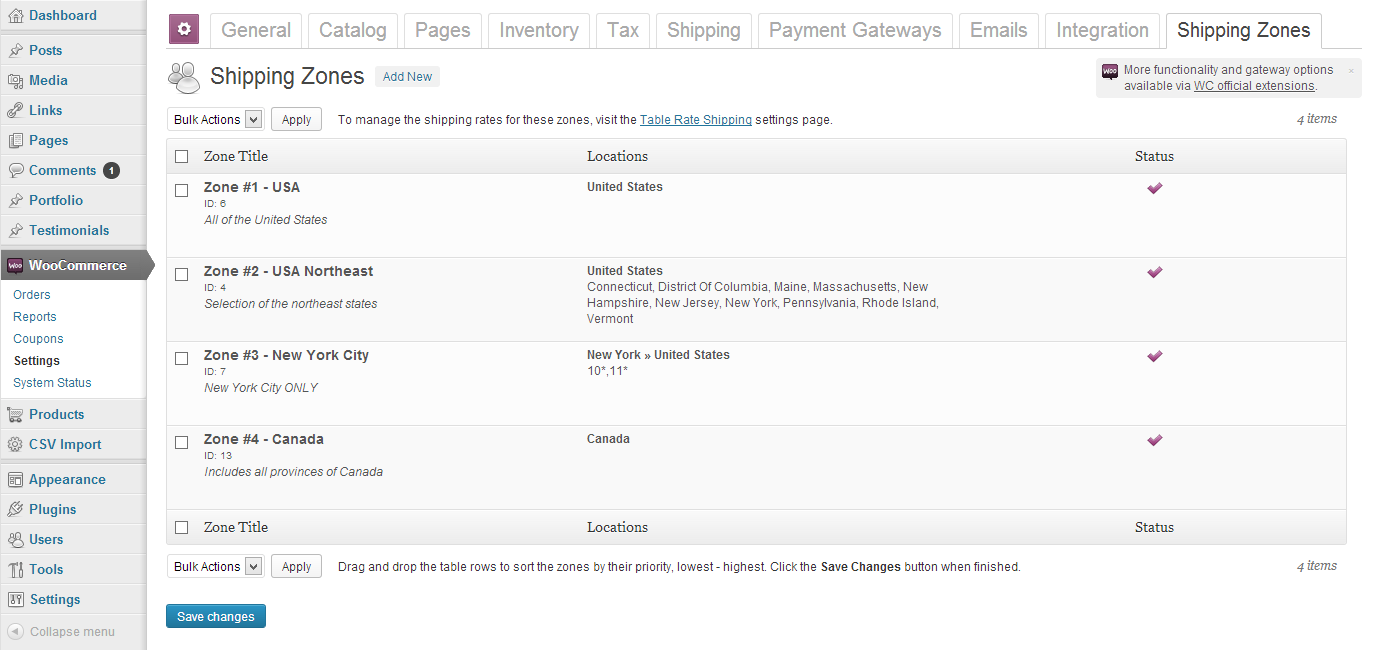Follow the Table Rate Shipping link
This screenshot has width=1373, height=650.
click(x=695, y=120)
